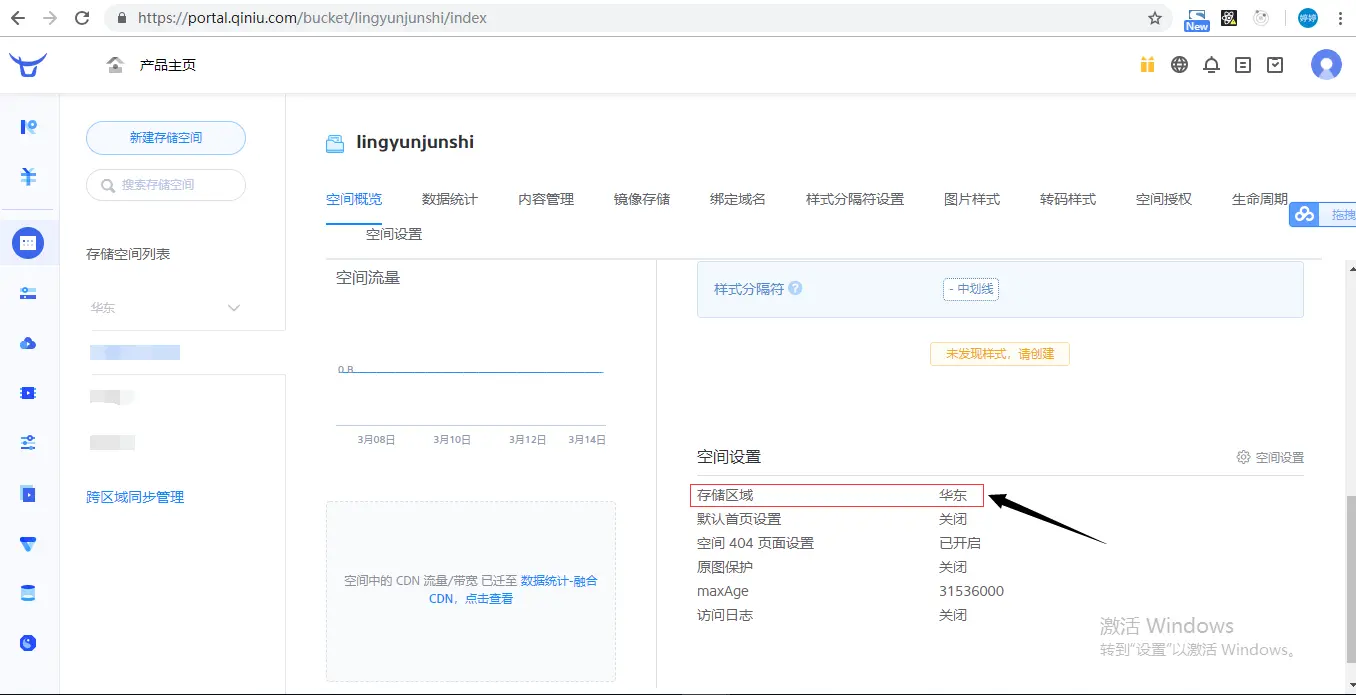Open the 图片样式 tab
This screenshot has width=1356, height=695.
click(972, 199)
